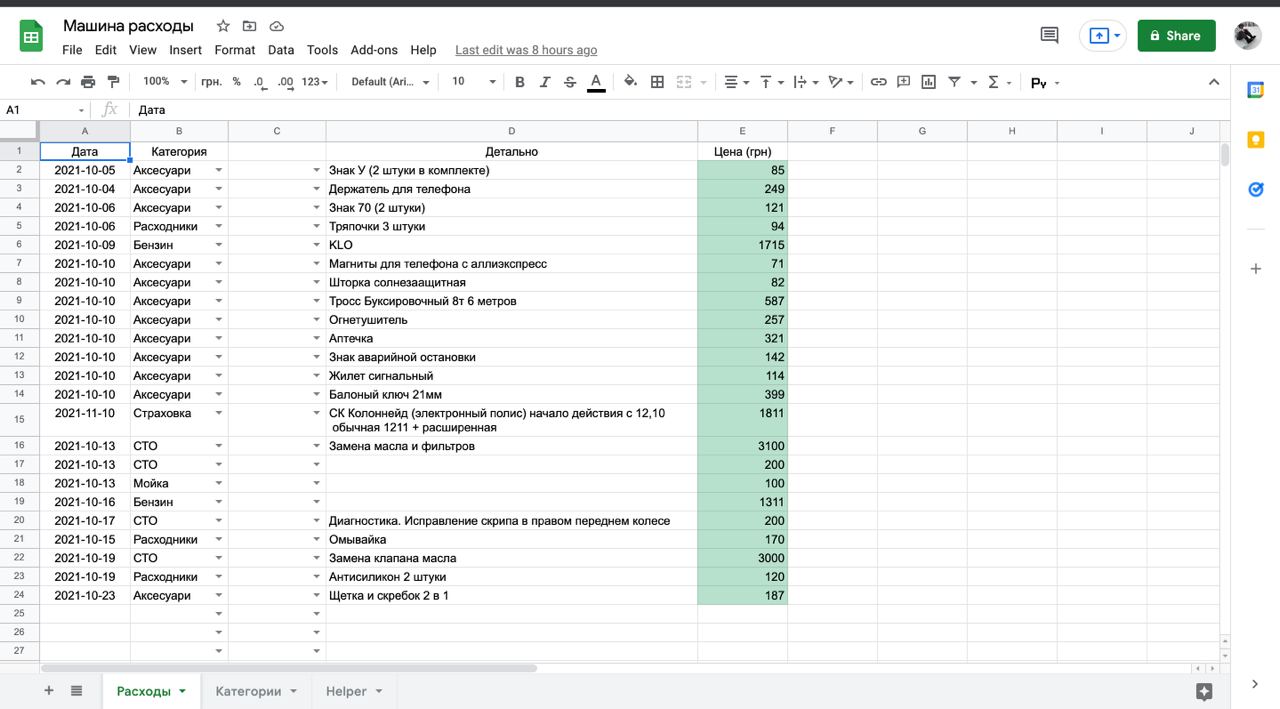Print the spreadsheet via printer icon

[88, 82]
